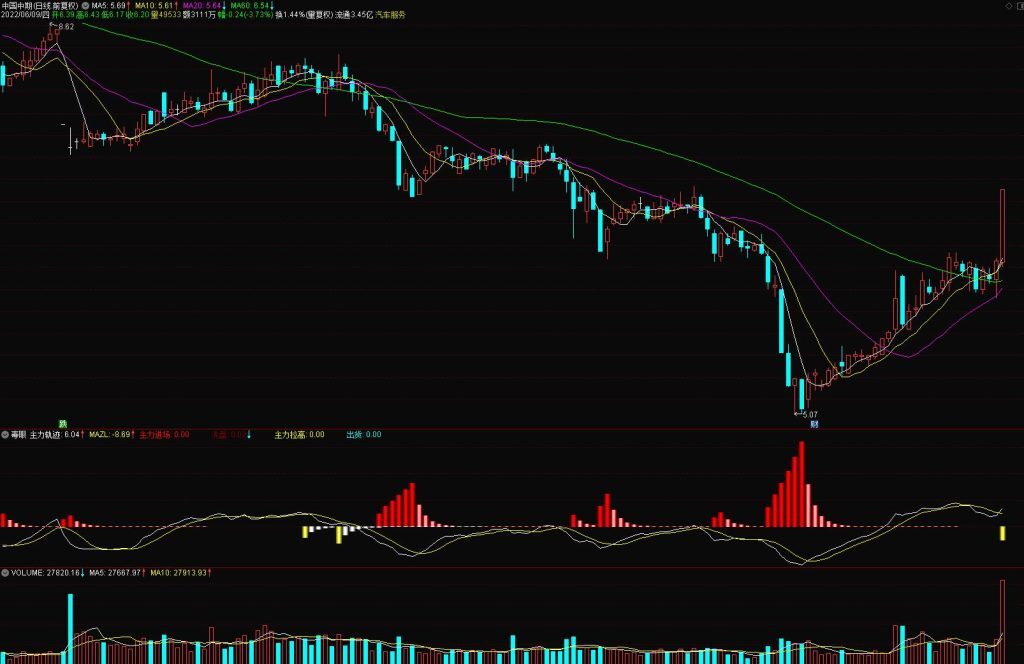Click the round icon beside VOLUME label

pos(5,573)
